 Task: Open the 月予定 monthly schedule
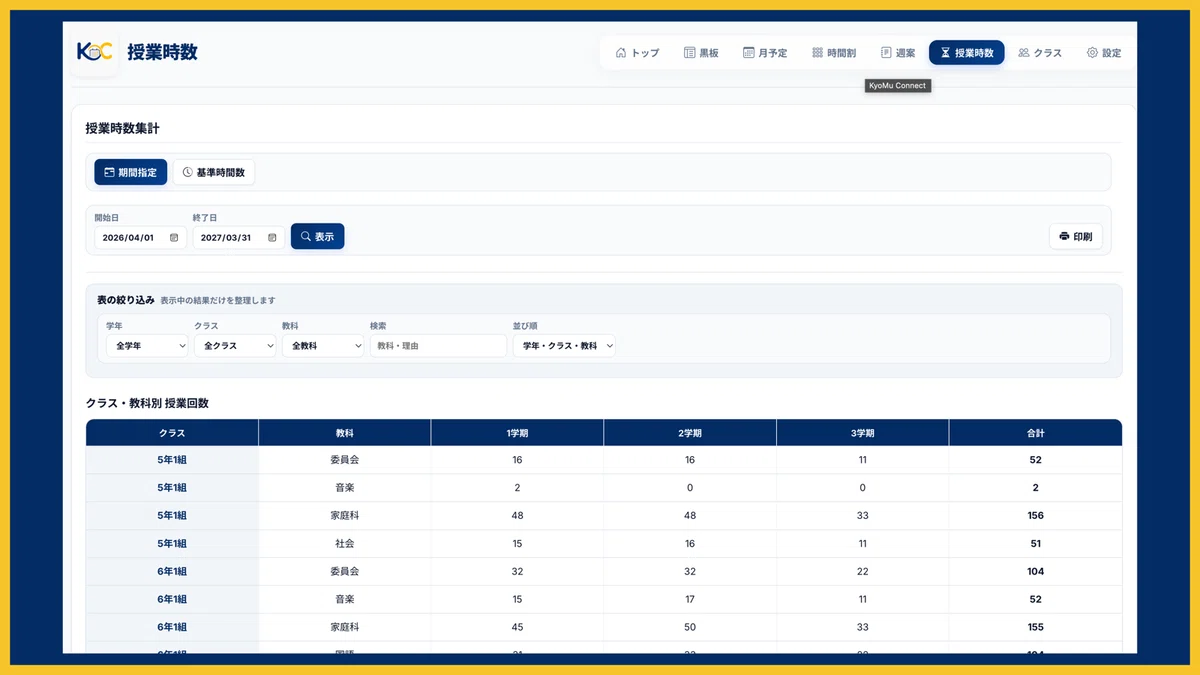coord(765,53)
